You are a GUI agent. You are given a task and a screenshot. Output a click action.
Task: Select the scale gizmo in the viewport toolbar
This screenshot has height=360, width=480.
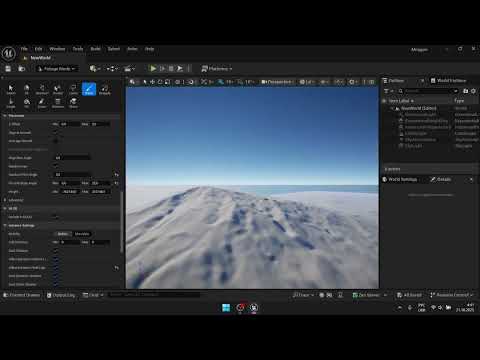[167, 82]
